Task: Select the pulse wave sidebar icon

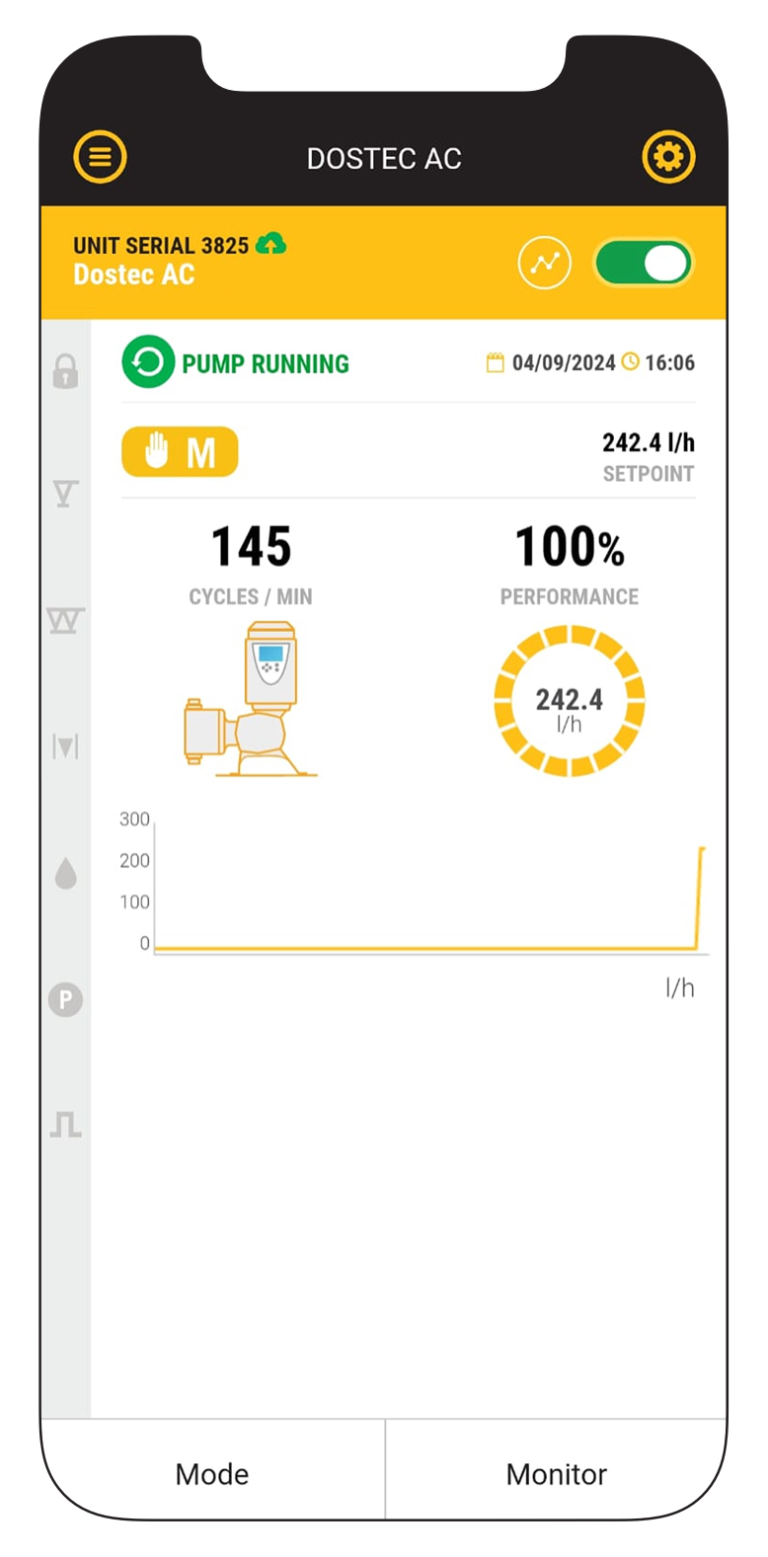Action: click(66, 1125)
